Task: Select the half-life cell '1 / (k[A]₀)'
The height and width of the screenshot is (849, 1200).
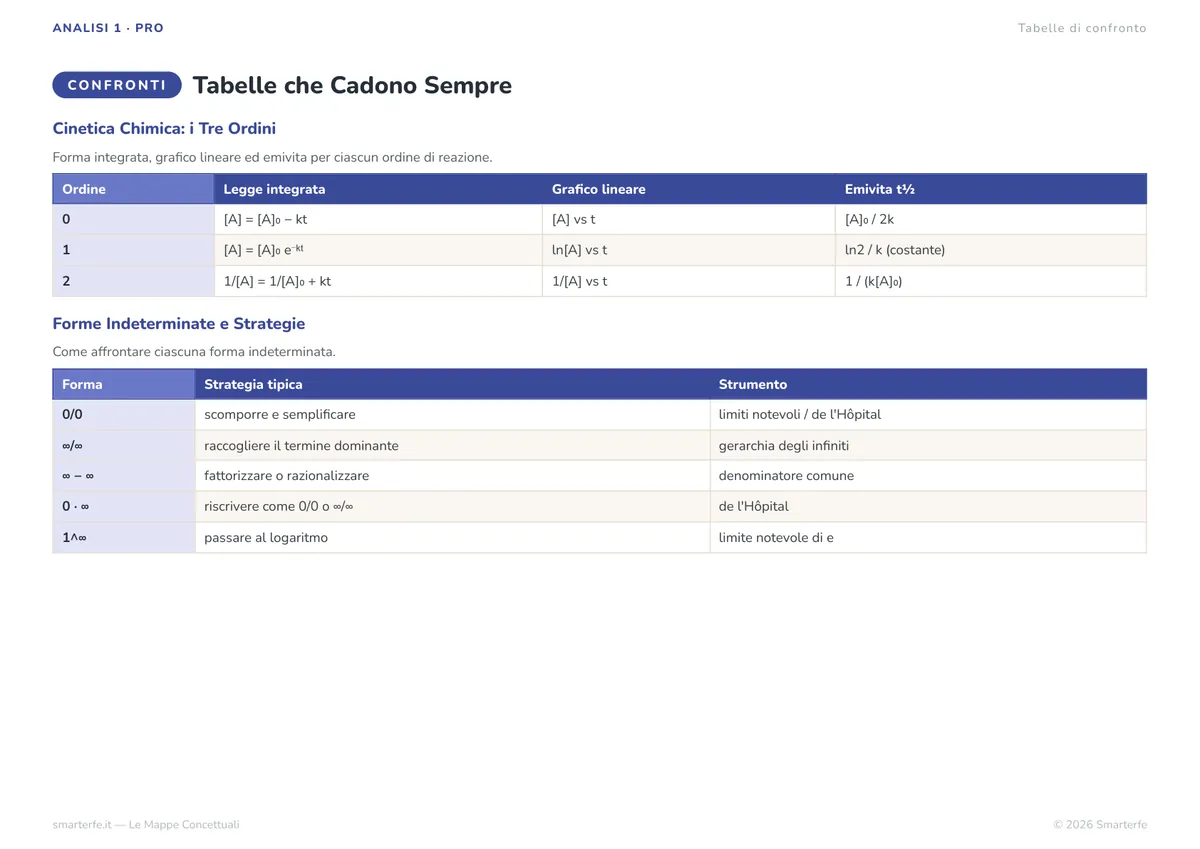Action: click(x=991, y=281)
